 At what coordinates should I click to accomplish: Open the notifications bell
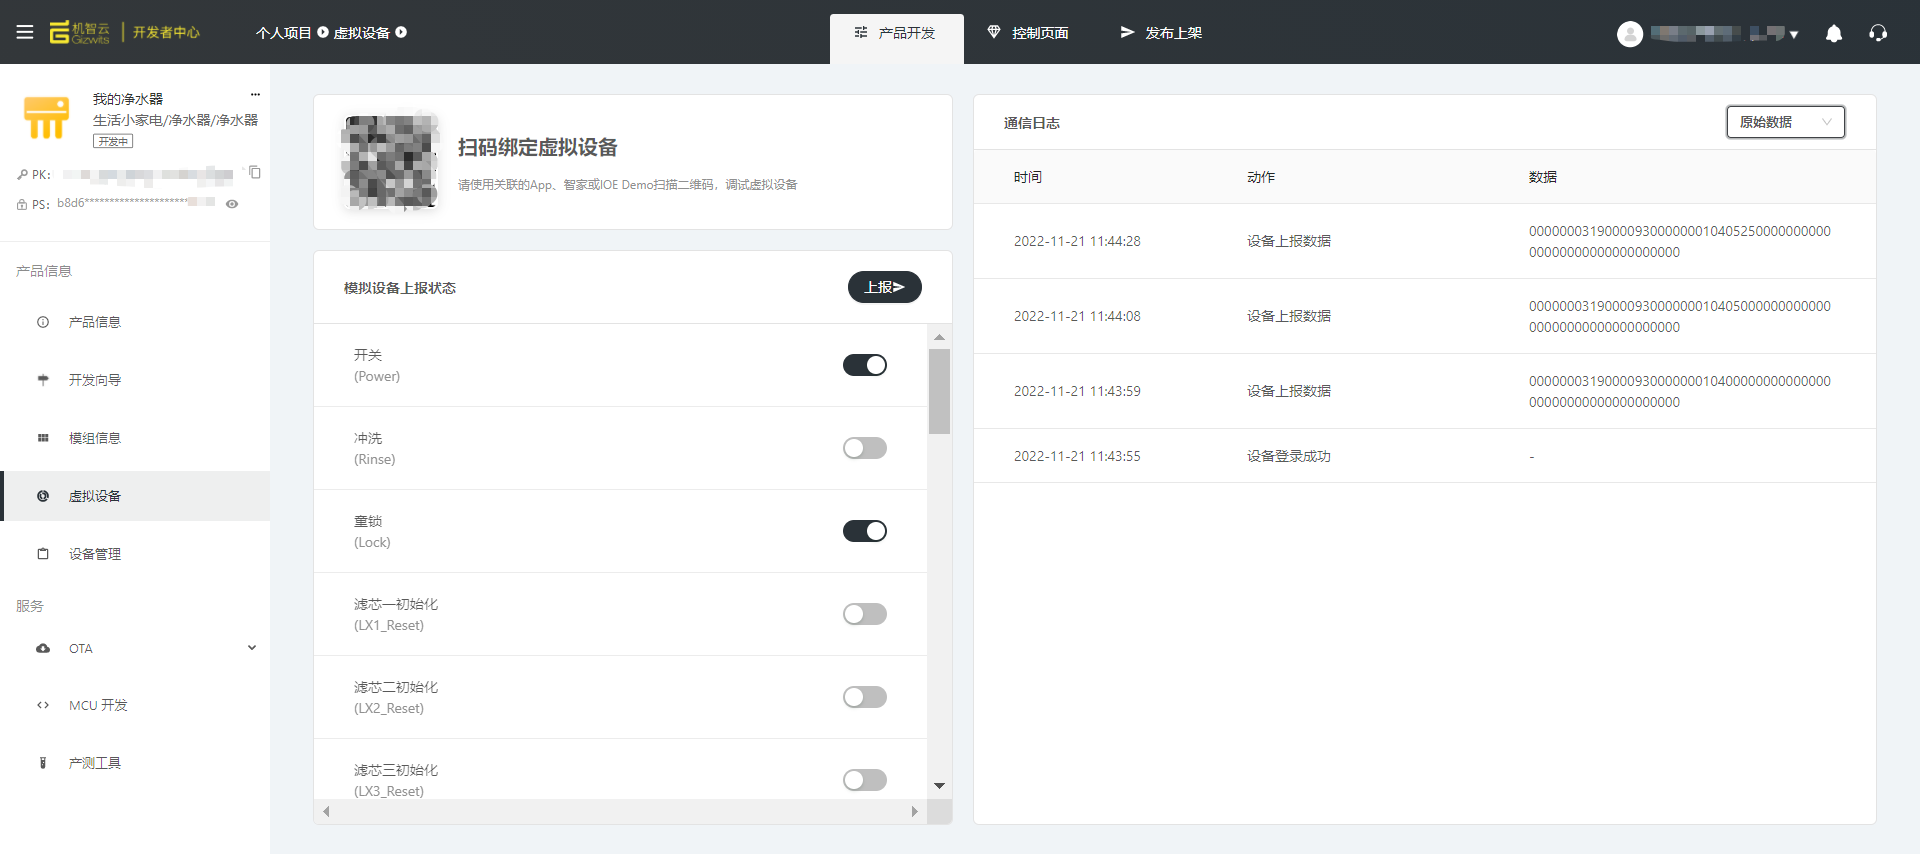pos(1834,33)
